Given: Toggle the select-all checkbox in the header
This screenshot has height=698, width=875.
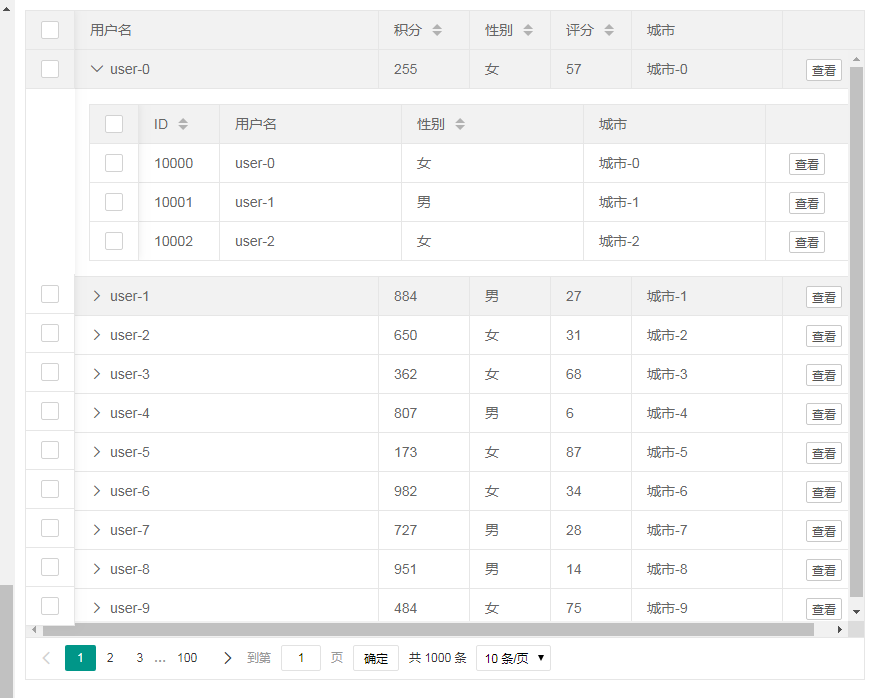Looking at the screenshot, I should coord(49,30).
